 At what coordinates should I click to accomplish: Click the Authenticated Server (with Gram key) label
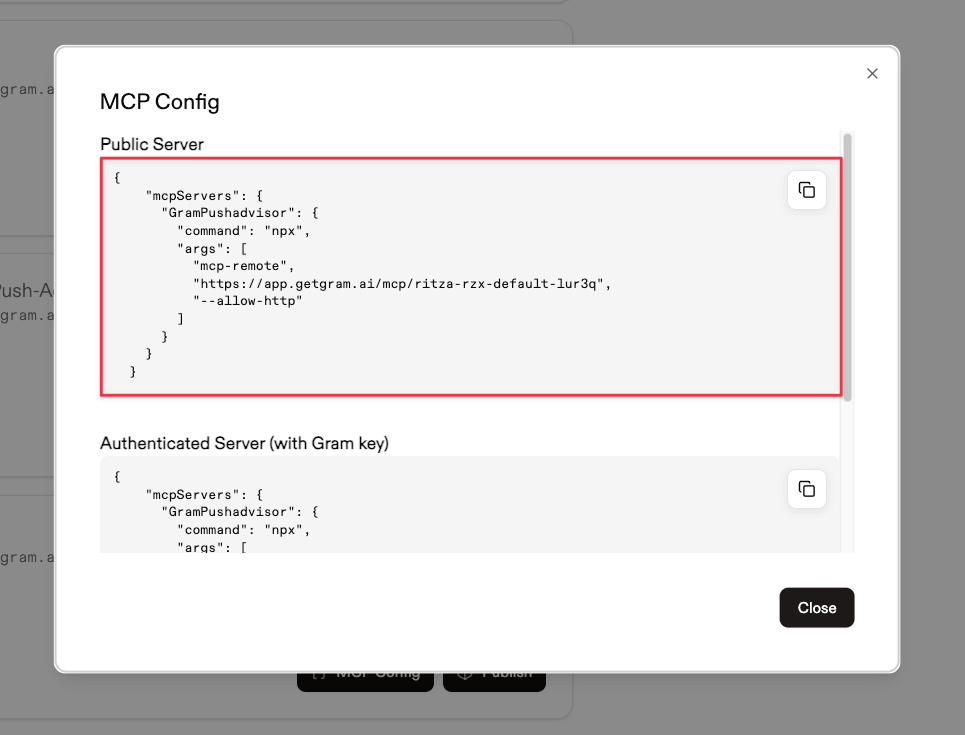[x=244, y=443]
